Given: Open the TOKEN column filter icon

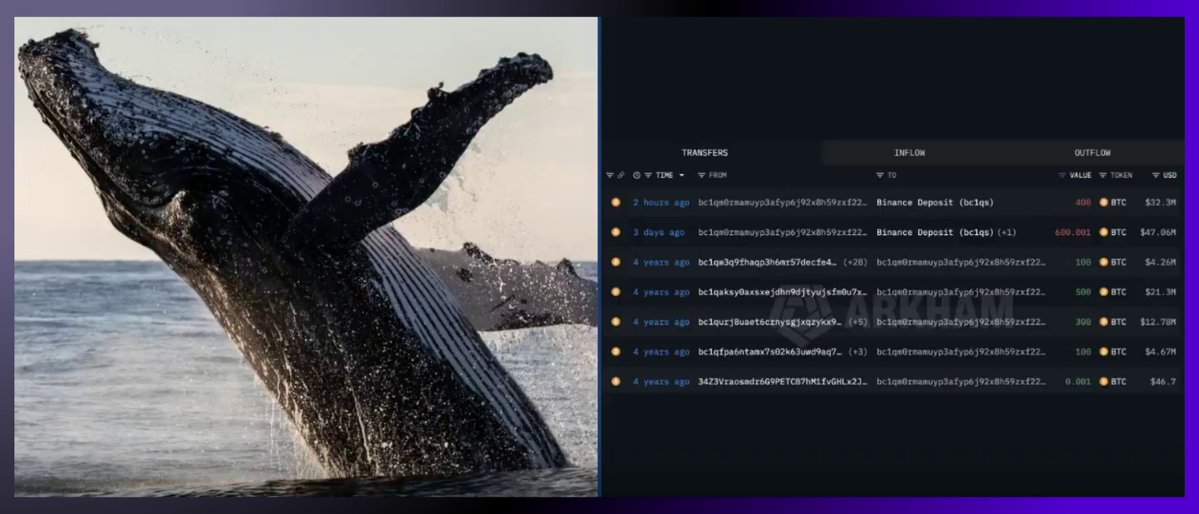Looking at the screenshot, I should point(1103,175).
